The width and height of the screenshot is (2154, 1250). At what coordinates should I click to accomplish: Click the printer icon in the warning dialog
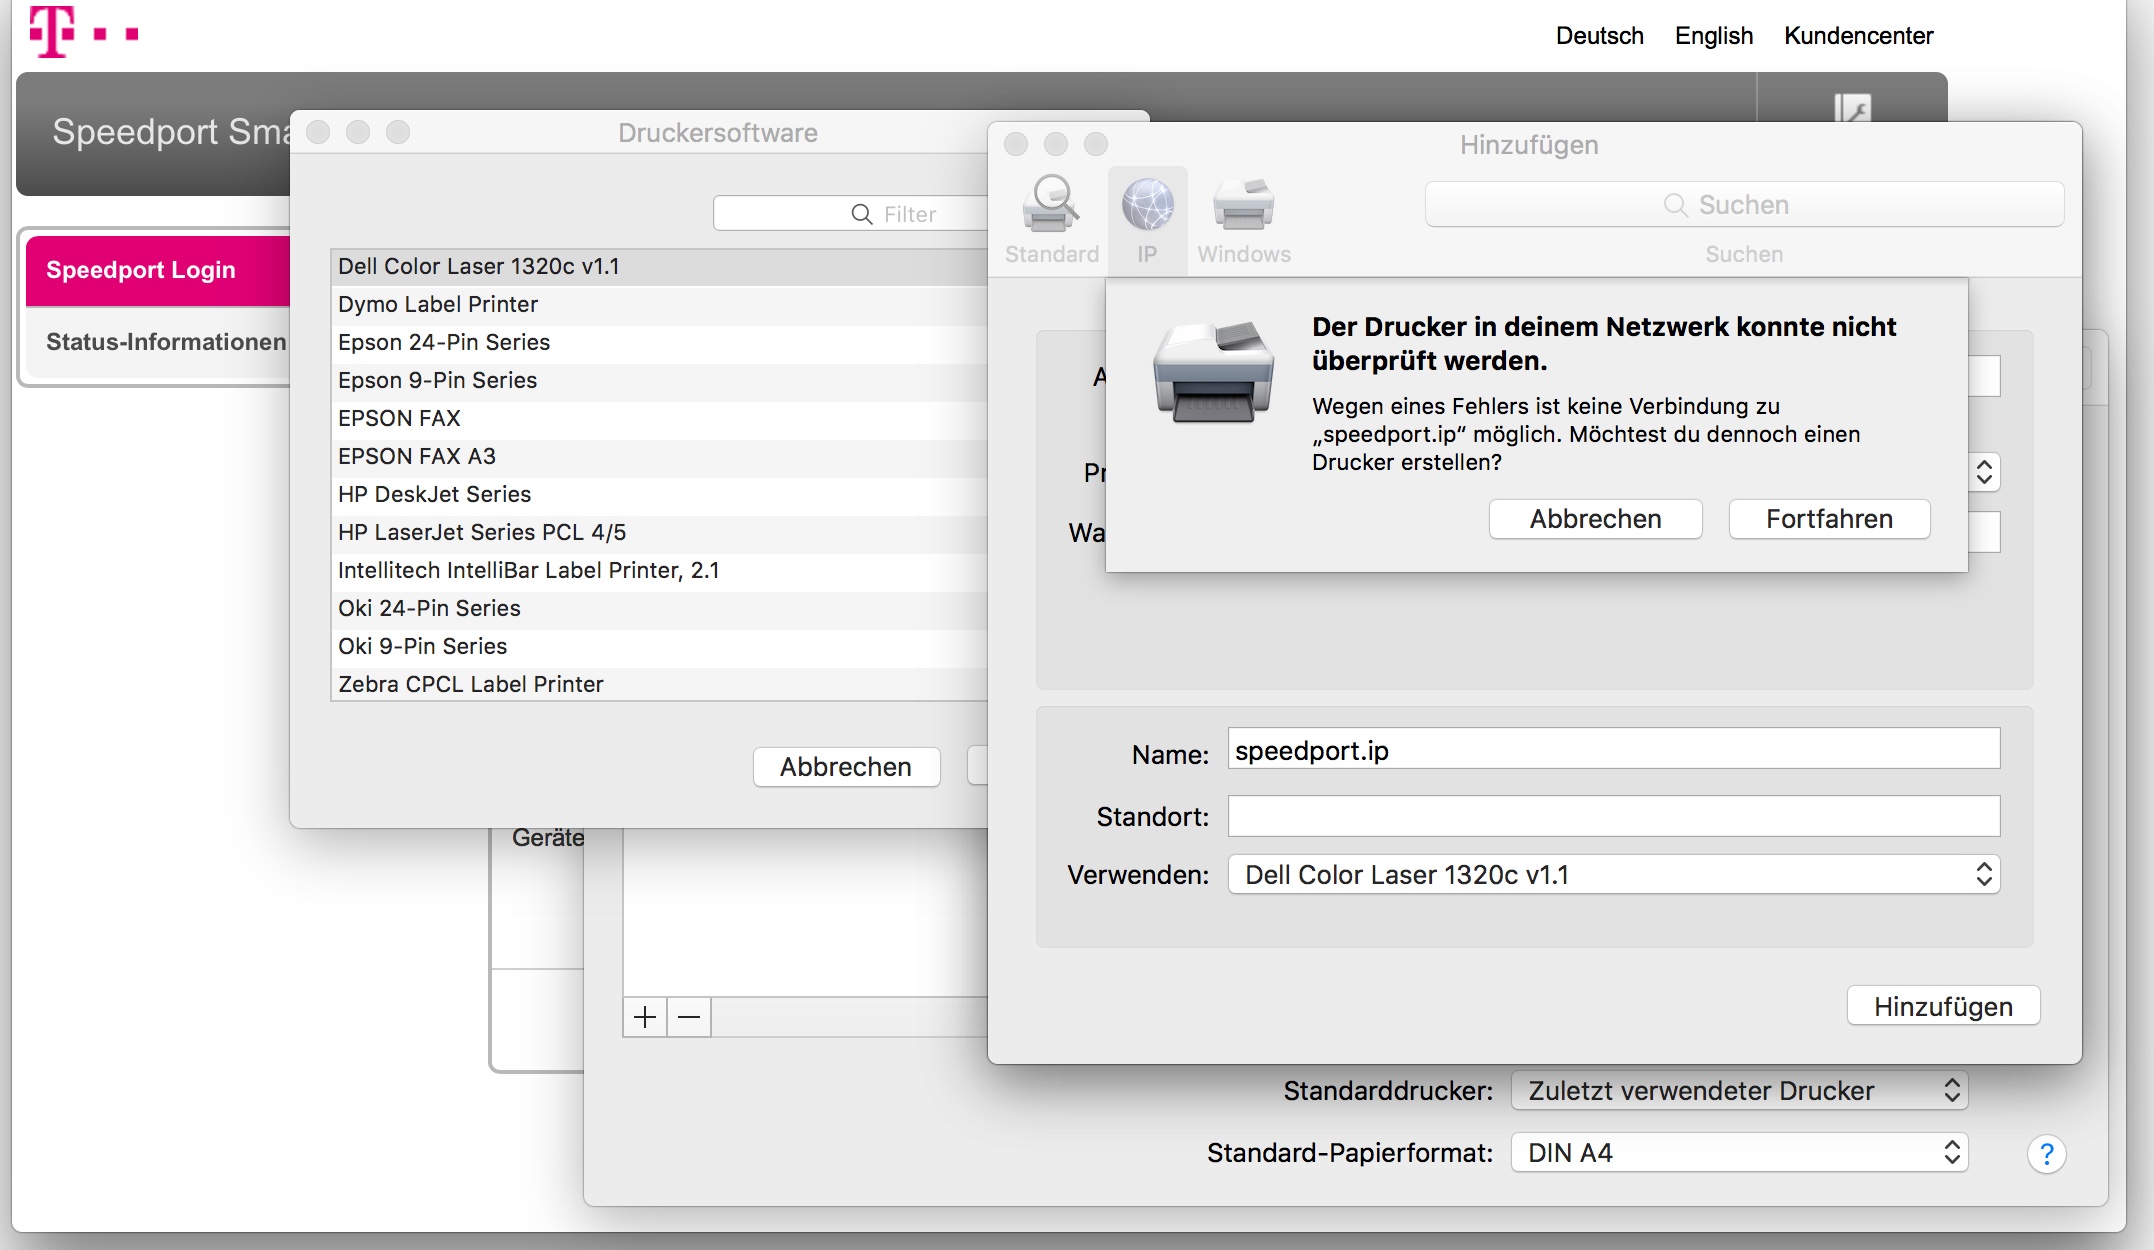click(1213, 372)
